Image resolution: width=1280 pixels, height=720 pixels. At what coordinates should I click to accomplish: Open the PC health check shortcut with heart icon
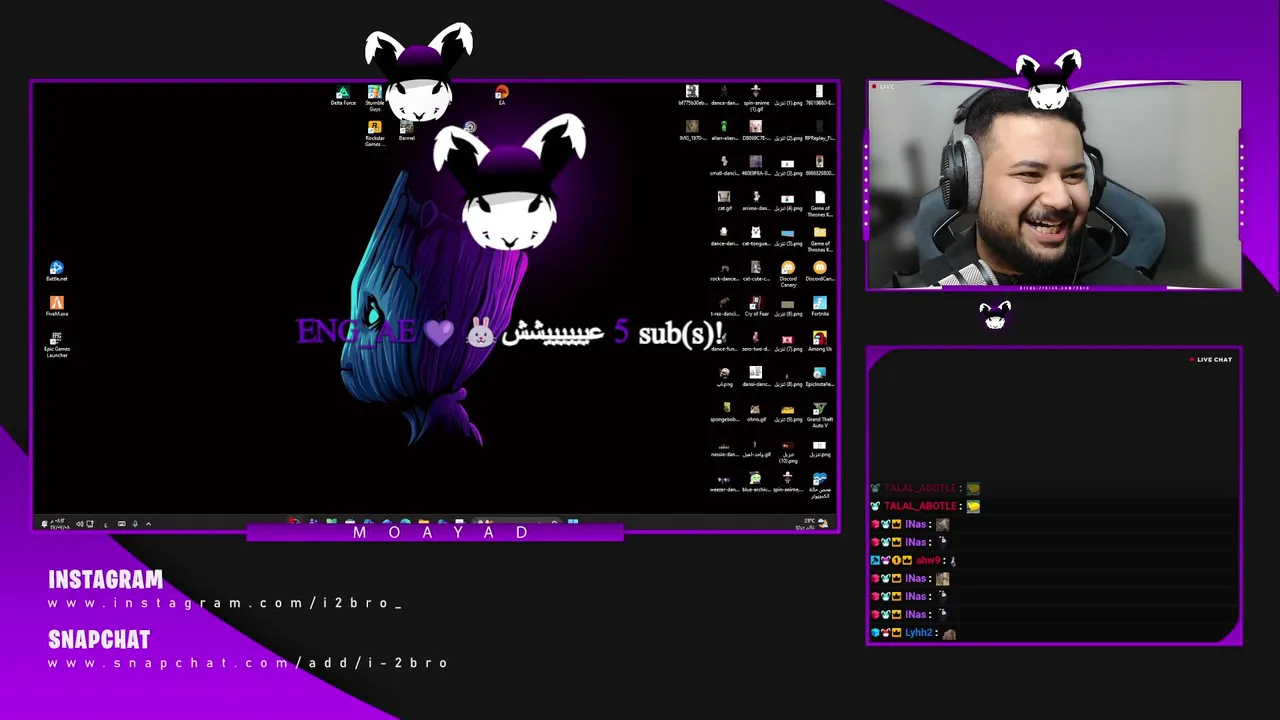pyautogui.click(x=820, y=485)
